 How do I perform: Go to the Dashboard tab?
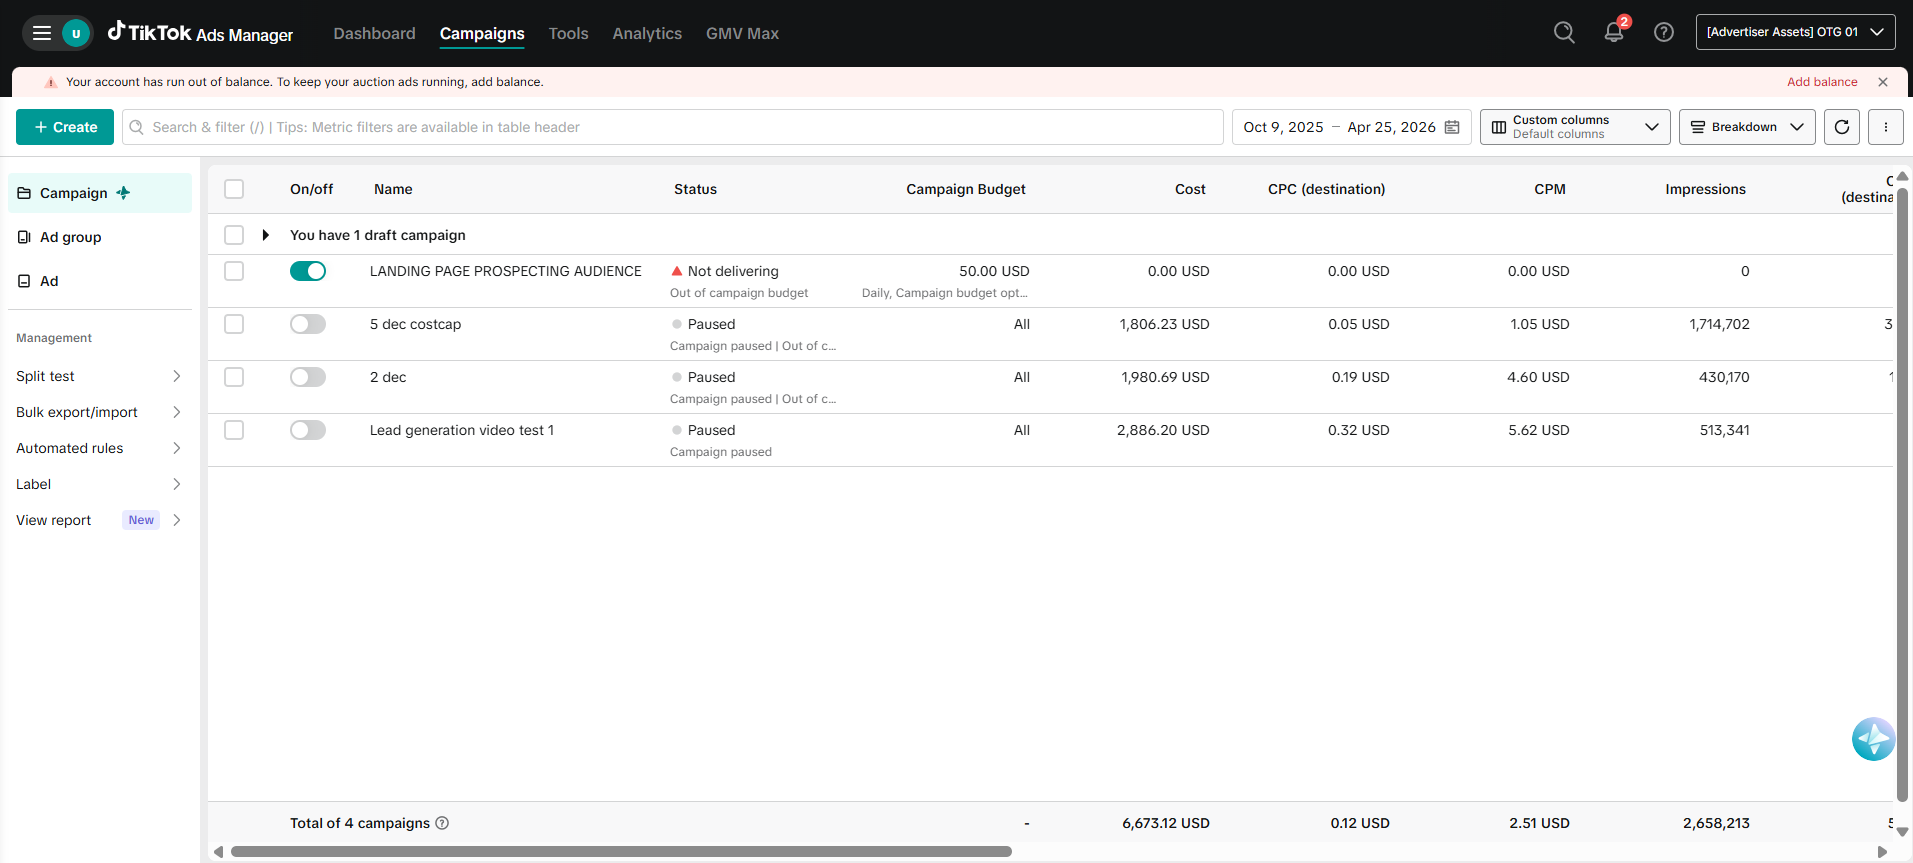click(374, 33)
